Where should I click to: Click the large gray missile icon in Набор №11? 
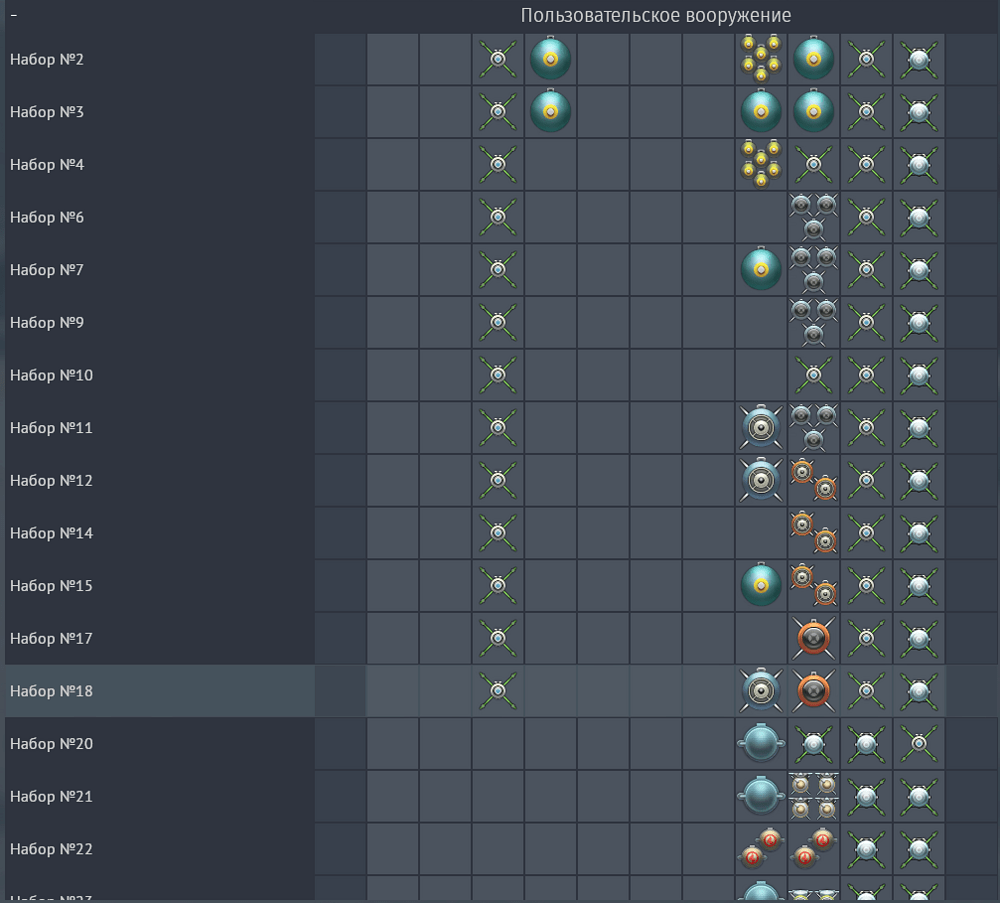coord(761,428)
